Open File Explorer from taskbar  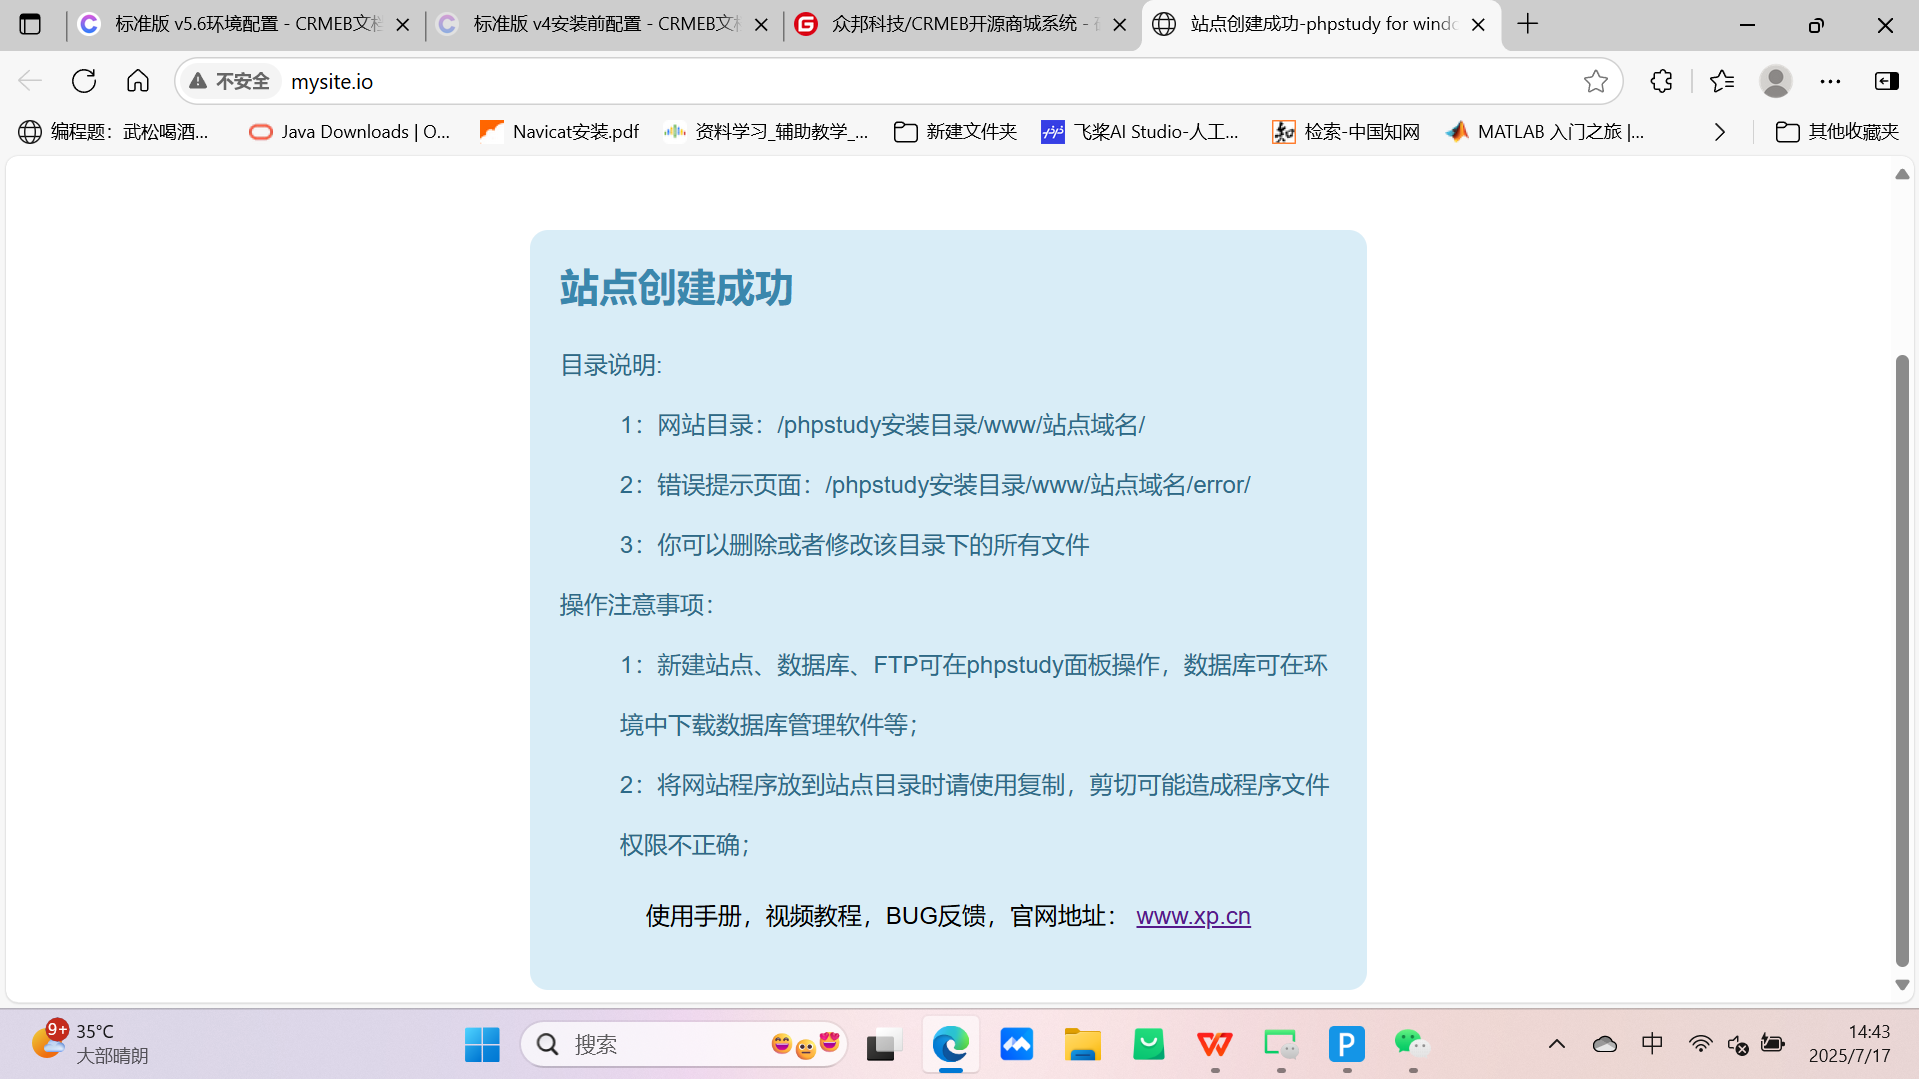point(1082,1044)
